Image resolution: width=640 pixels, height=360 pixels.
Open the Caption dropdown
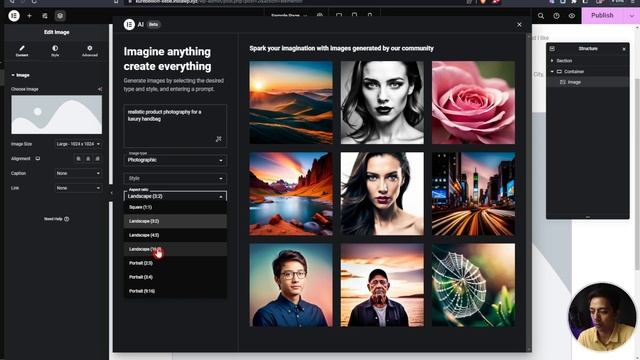point(78,173)
